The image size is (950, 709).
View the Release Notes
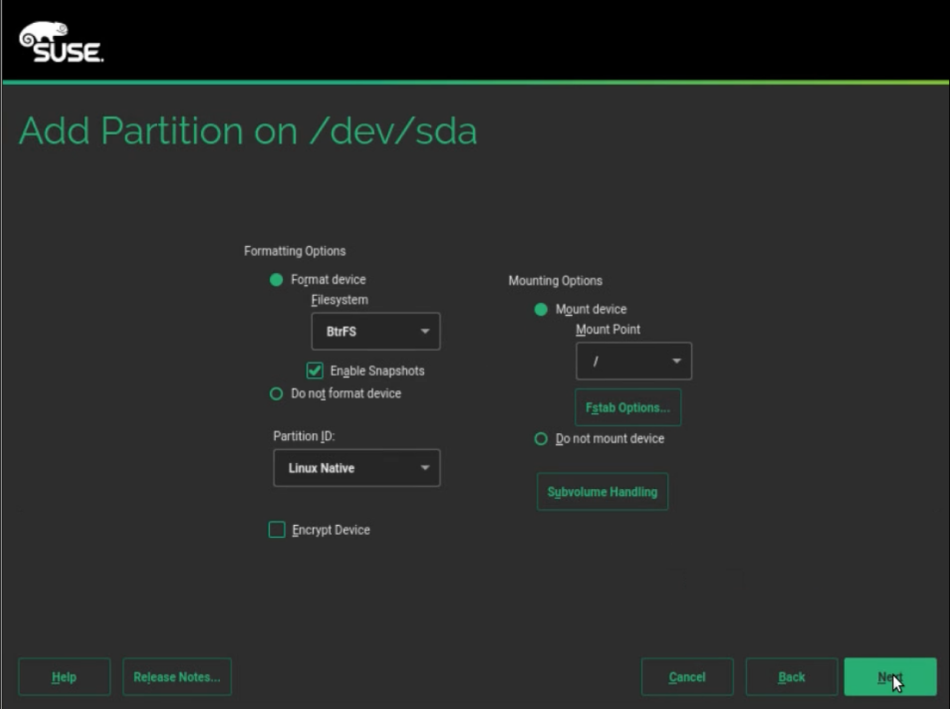pos(177,677)
